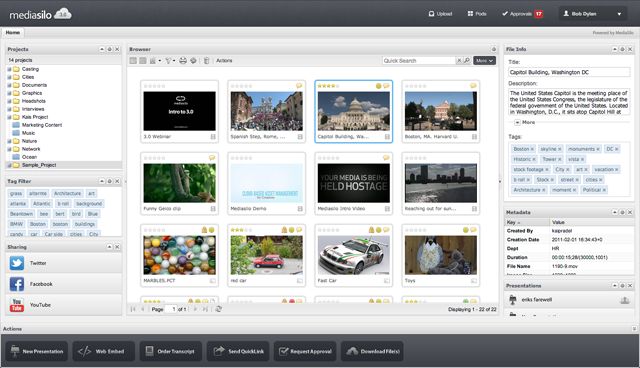Image resolution: width=640 pixels, height=368 pixels.
Task: Open the Actions menu in Browser toolbar
Action: tap(224, 61)
